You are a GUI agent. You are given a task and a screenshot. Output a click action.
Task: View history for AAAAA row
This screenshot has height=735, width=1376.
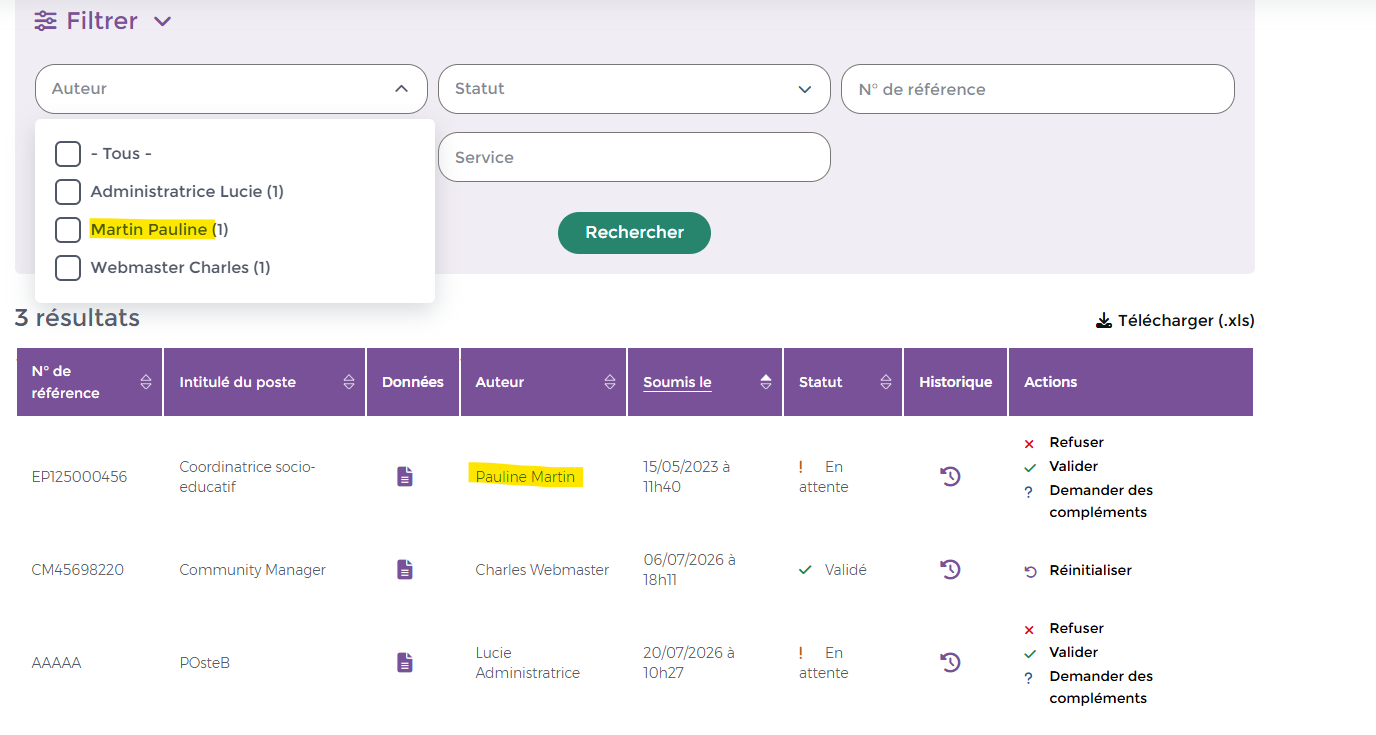950,662
